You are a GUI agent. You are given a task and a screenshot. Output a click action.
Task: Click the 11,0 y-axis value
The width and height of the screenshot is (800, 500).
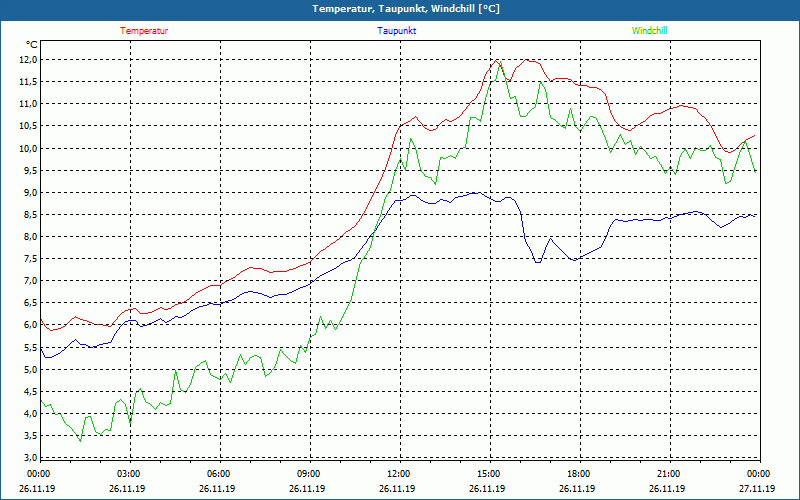click(29, 104)
